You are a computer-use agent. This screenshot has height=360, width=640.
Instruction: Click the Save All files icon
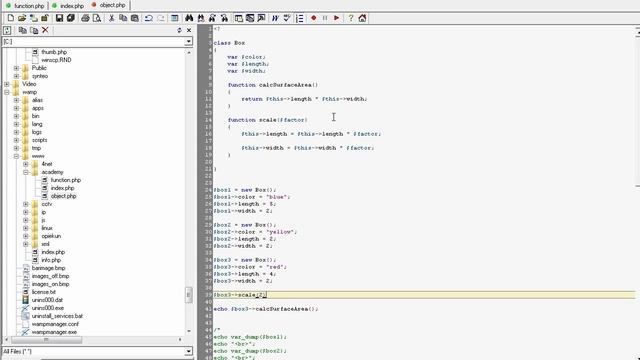(71, 18)
